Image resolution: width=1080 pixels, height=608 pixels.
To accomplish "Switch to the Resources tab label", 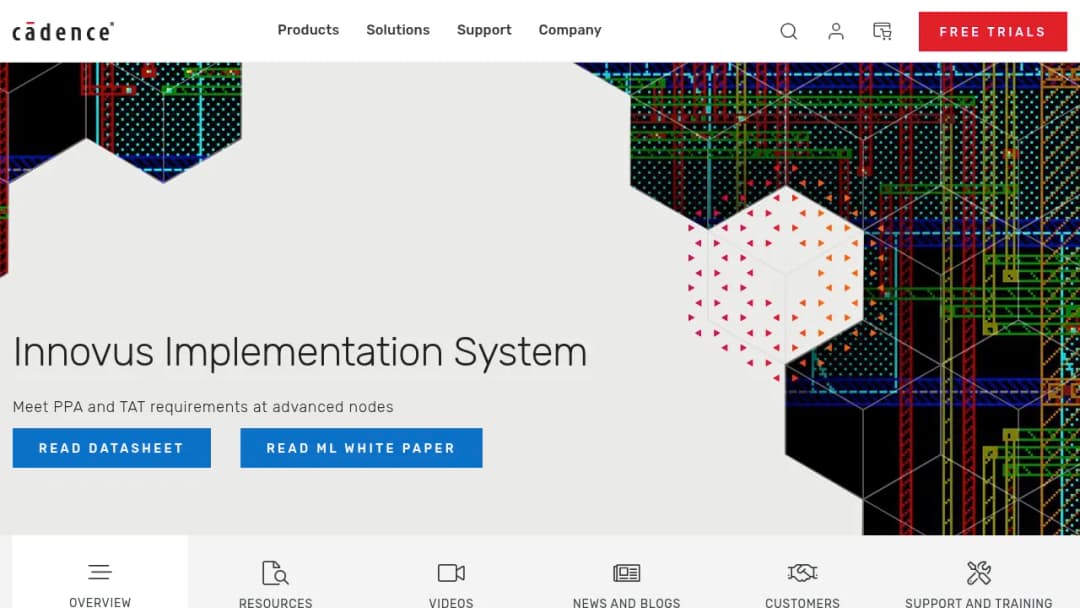I will point(276,602).
